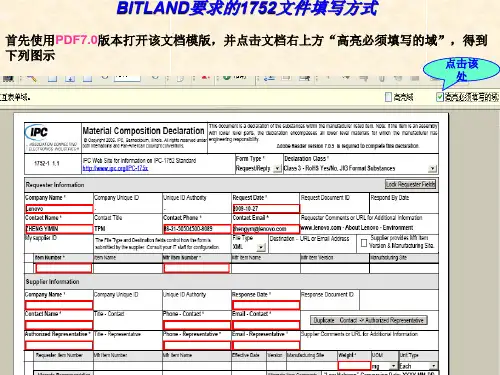Click requester Company Name field containing Lenovo
The image size is (500, 375).
(x=59, y=209)
